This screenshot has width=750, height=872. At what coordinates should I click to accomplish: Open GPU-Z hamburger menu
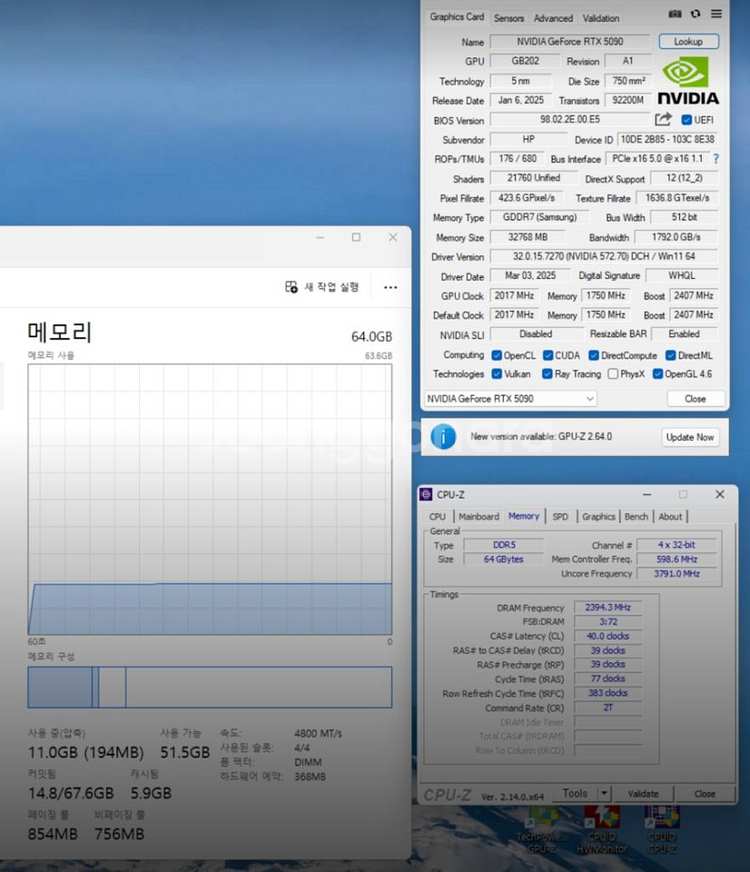(717, 14)
